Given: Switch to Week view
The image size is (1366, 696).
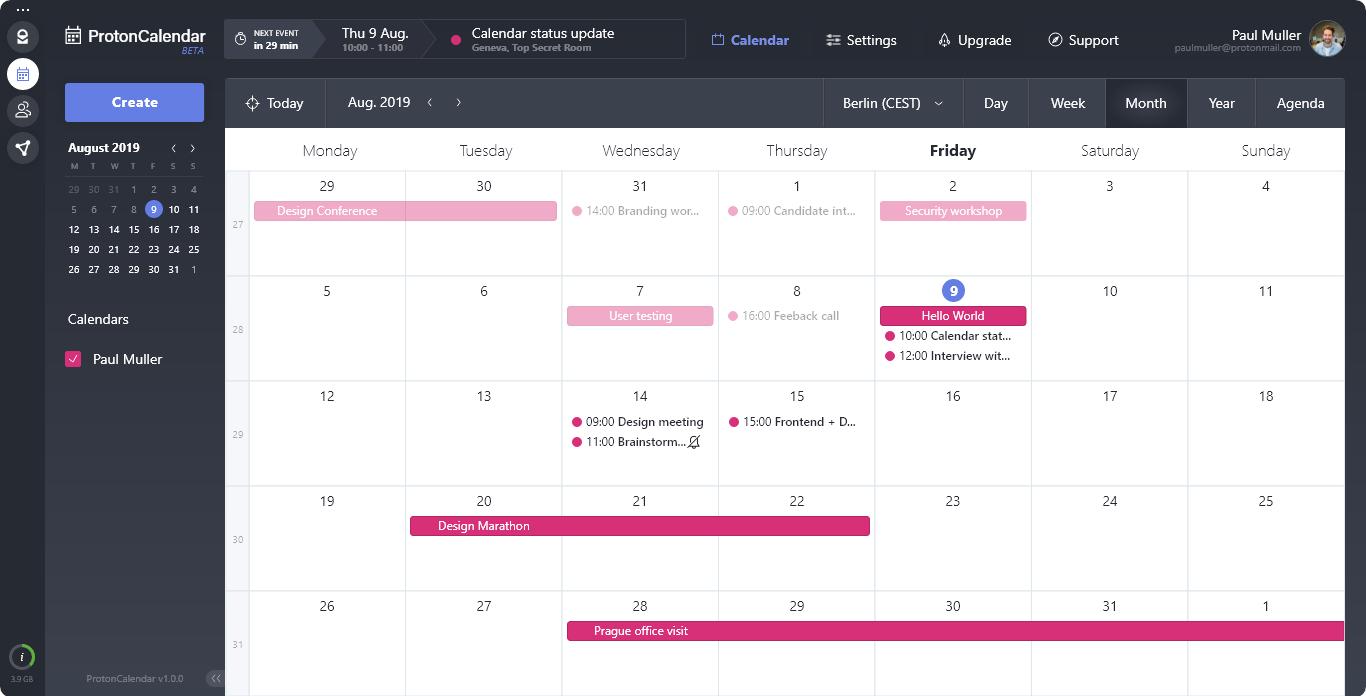Looking at the screenshot, I should tap(1068, 103).
